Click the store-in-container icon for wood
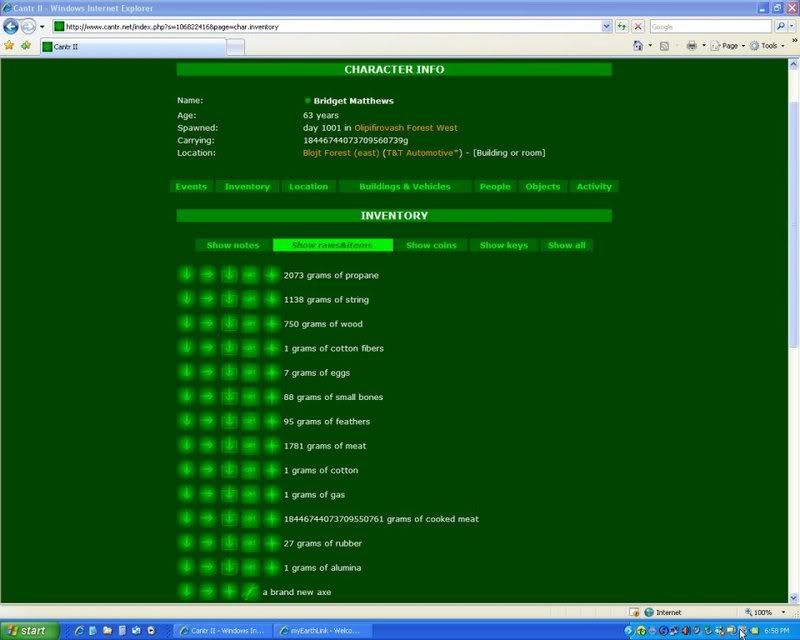Screen dimensions: 800x640 (229, 324)
